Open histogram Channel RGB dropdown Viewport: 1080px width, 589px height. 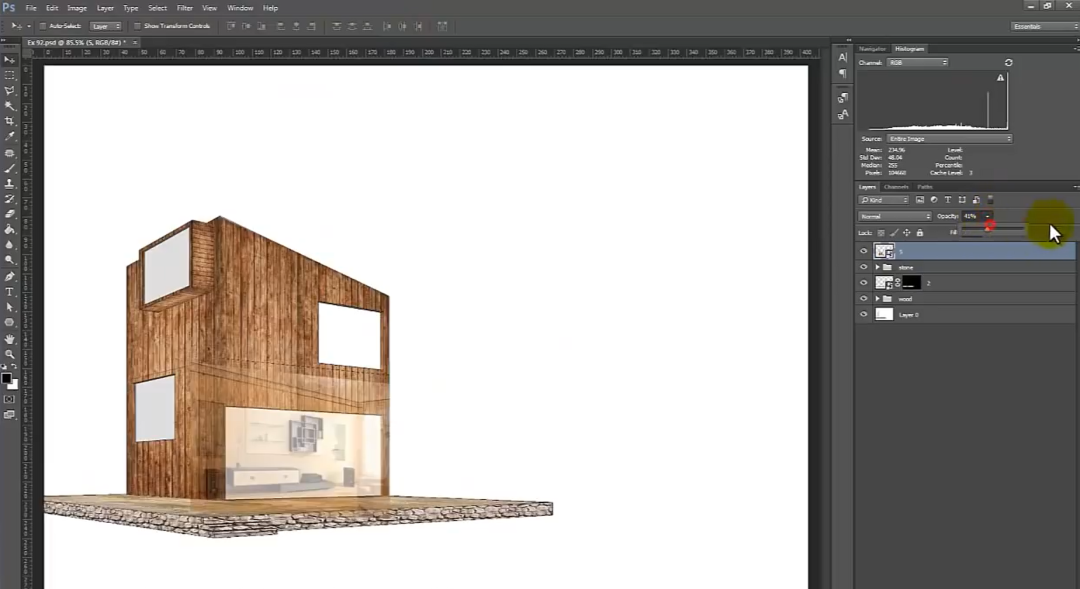point(916,63)
